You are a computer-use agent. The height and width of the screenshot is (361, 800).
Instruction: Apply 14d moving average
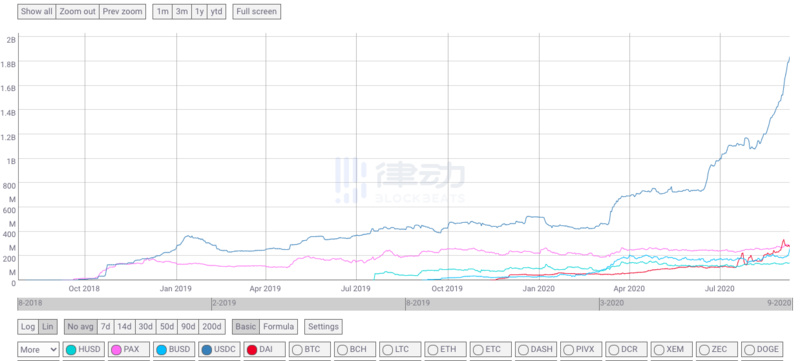click(124, 326)
